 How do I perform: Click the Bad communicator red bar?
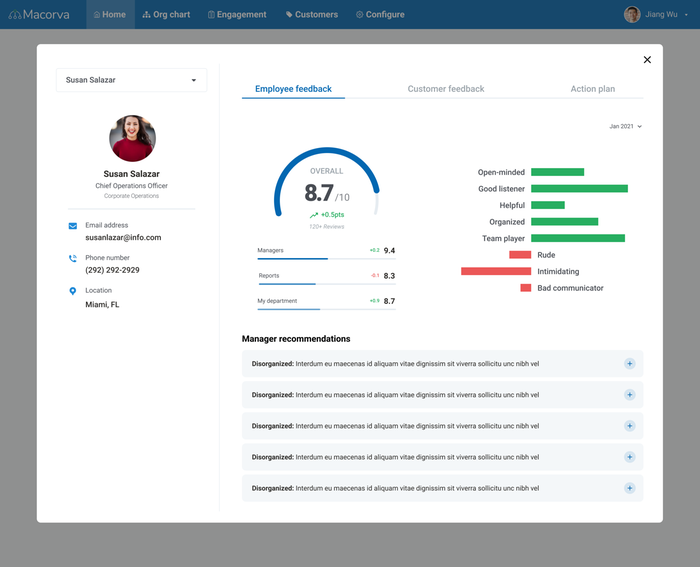[x=526, y=288]
